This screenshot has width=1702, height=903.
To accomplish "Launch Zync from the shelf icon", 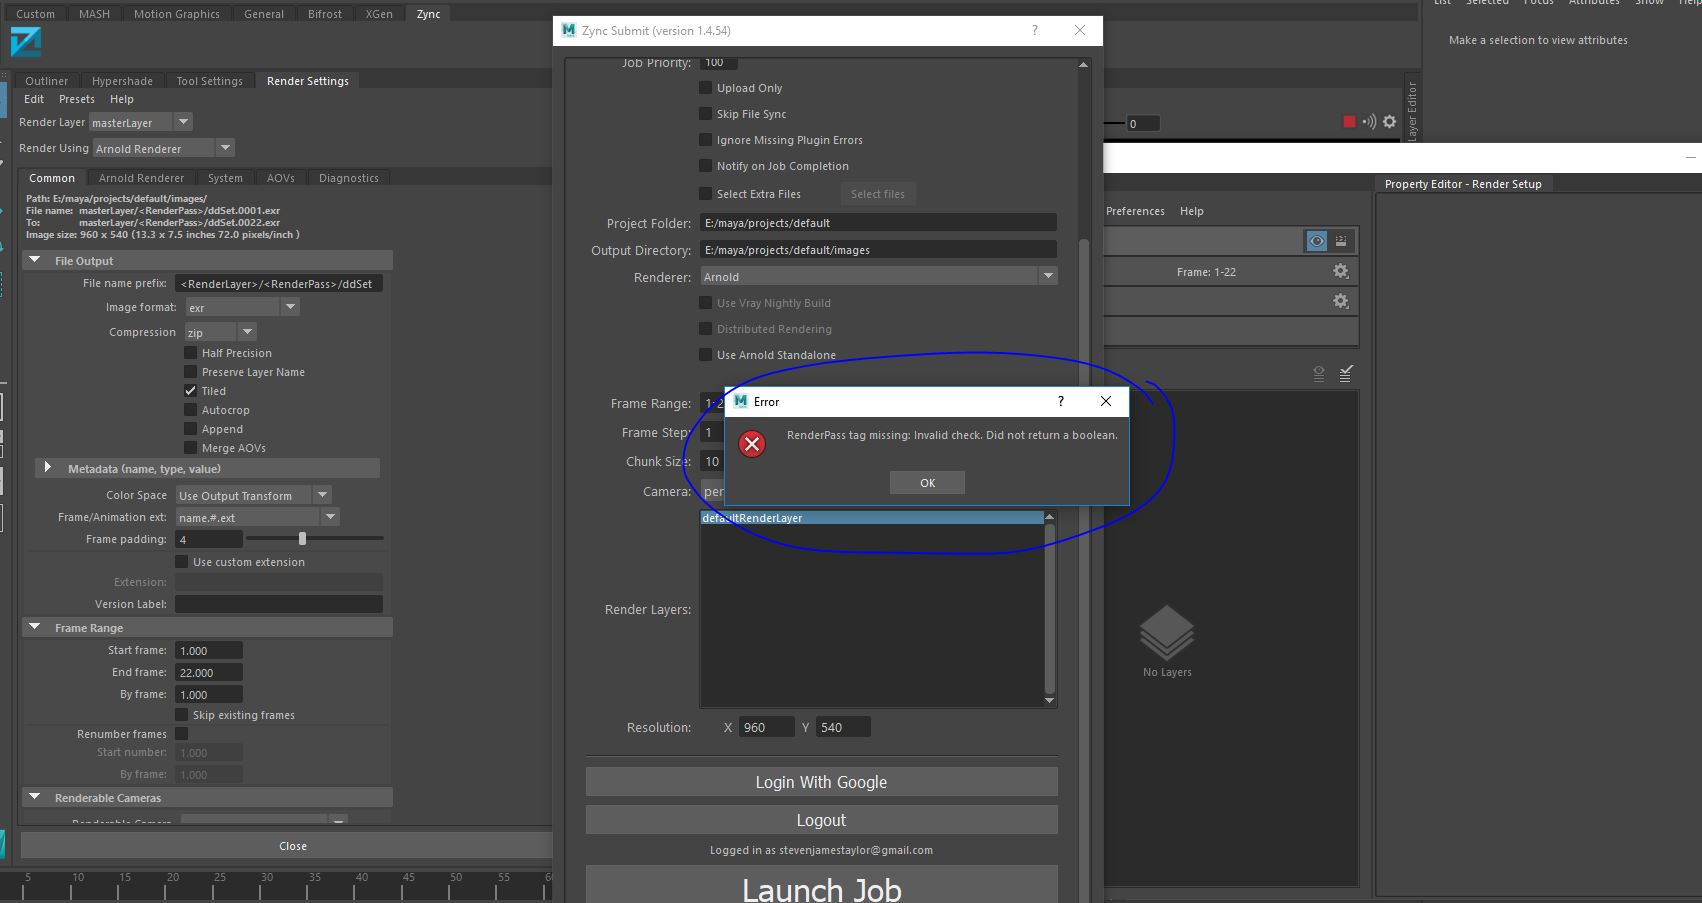I will pyautogui.click(x=26, y=42).
